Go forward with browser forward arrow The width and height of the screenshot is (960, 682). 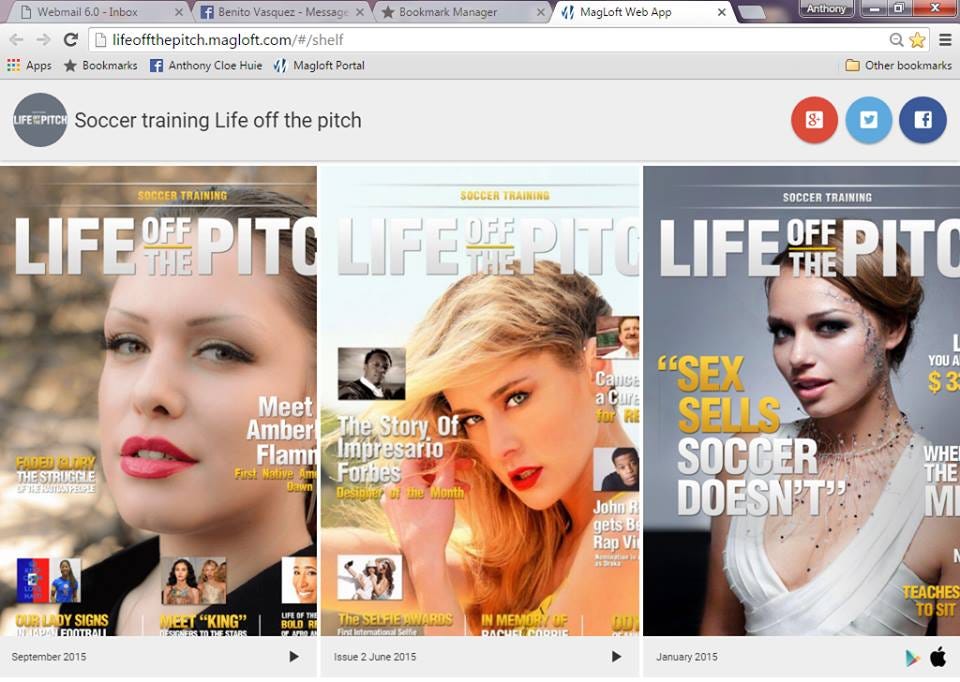coord(43,40)
